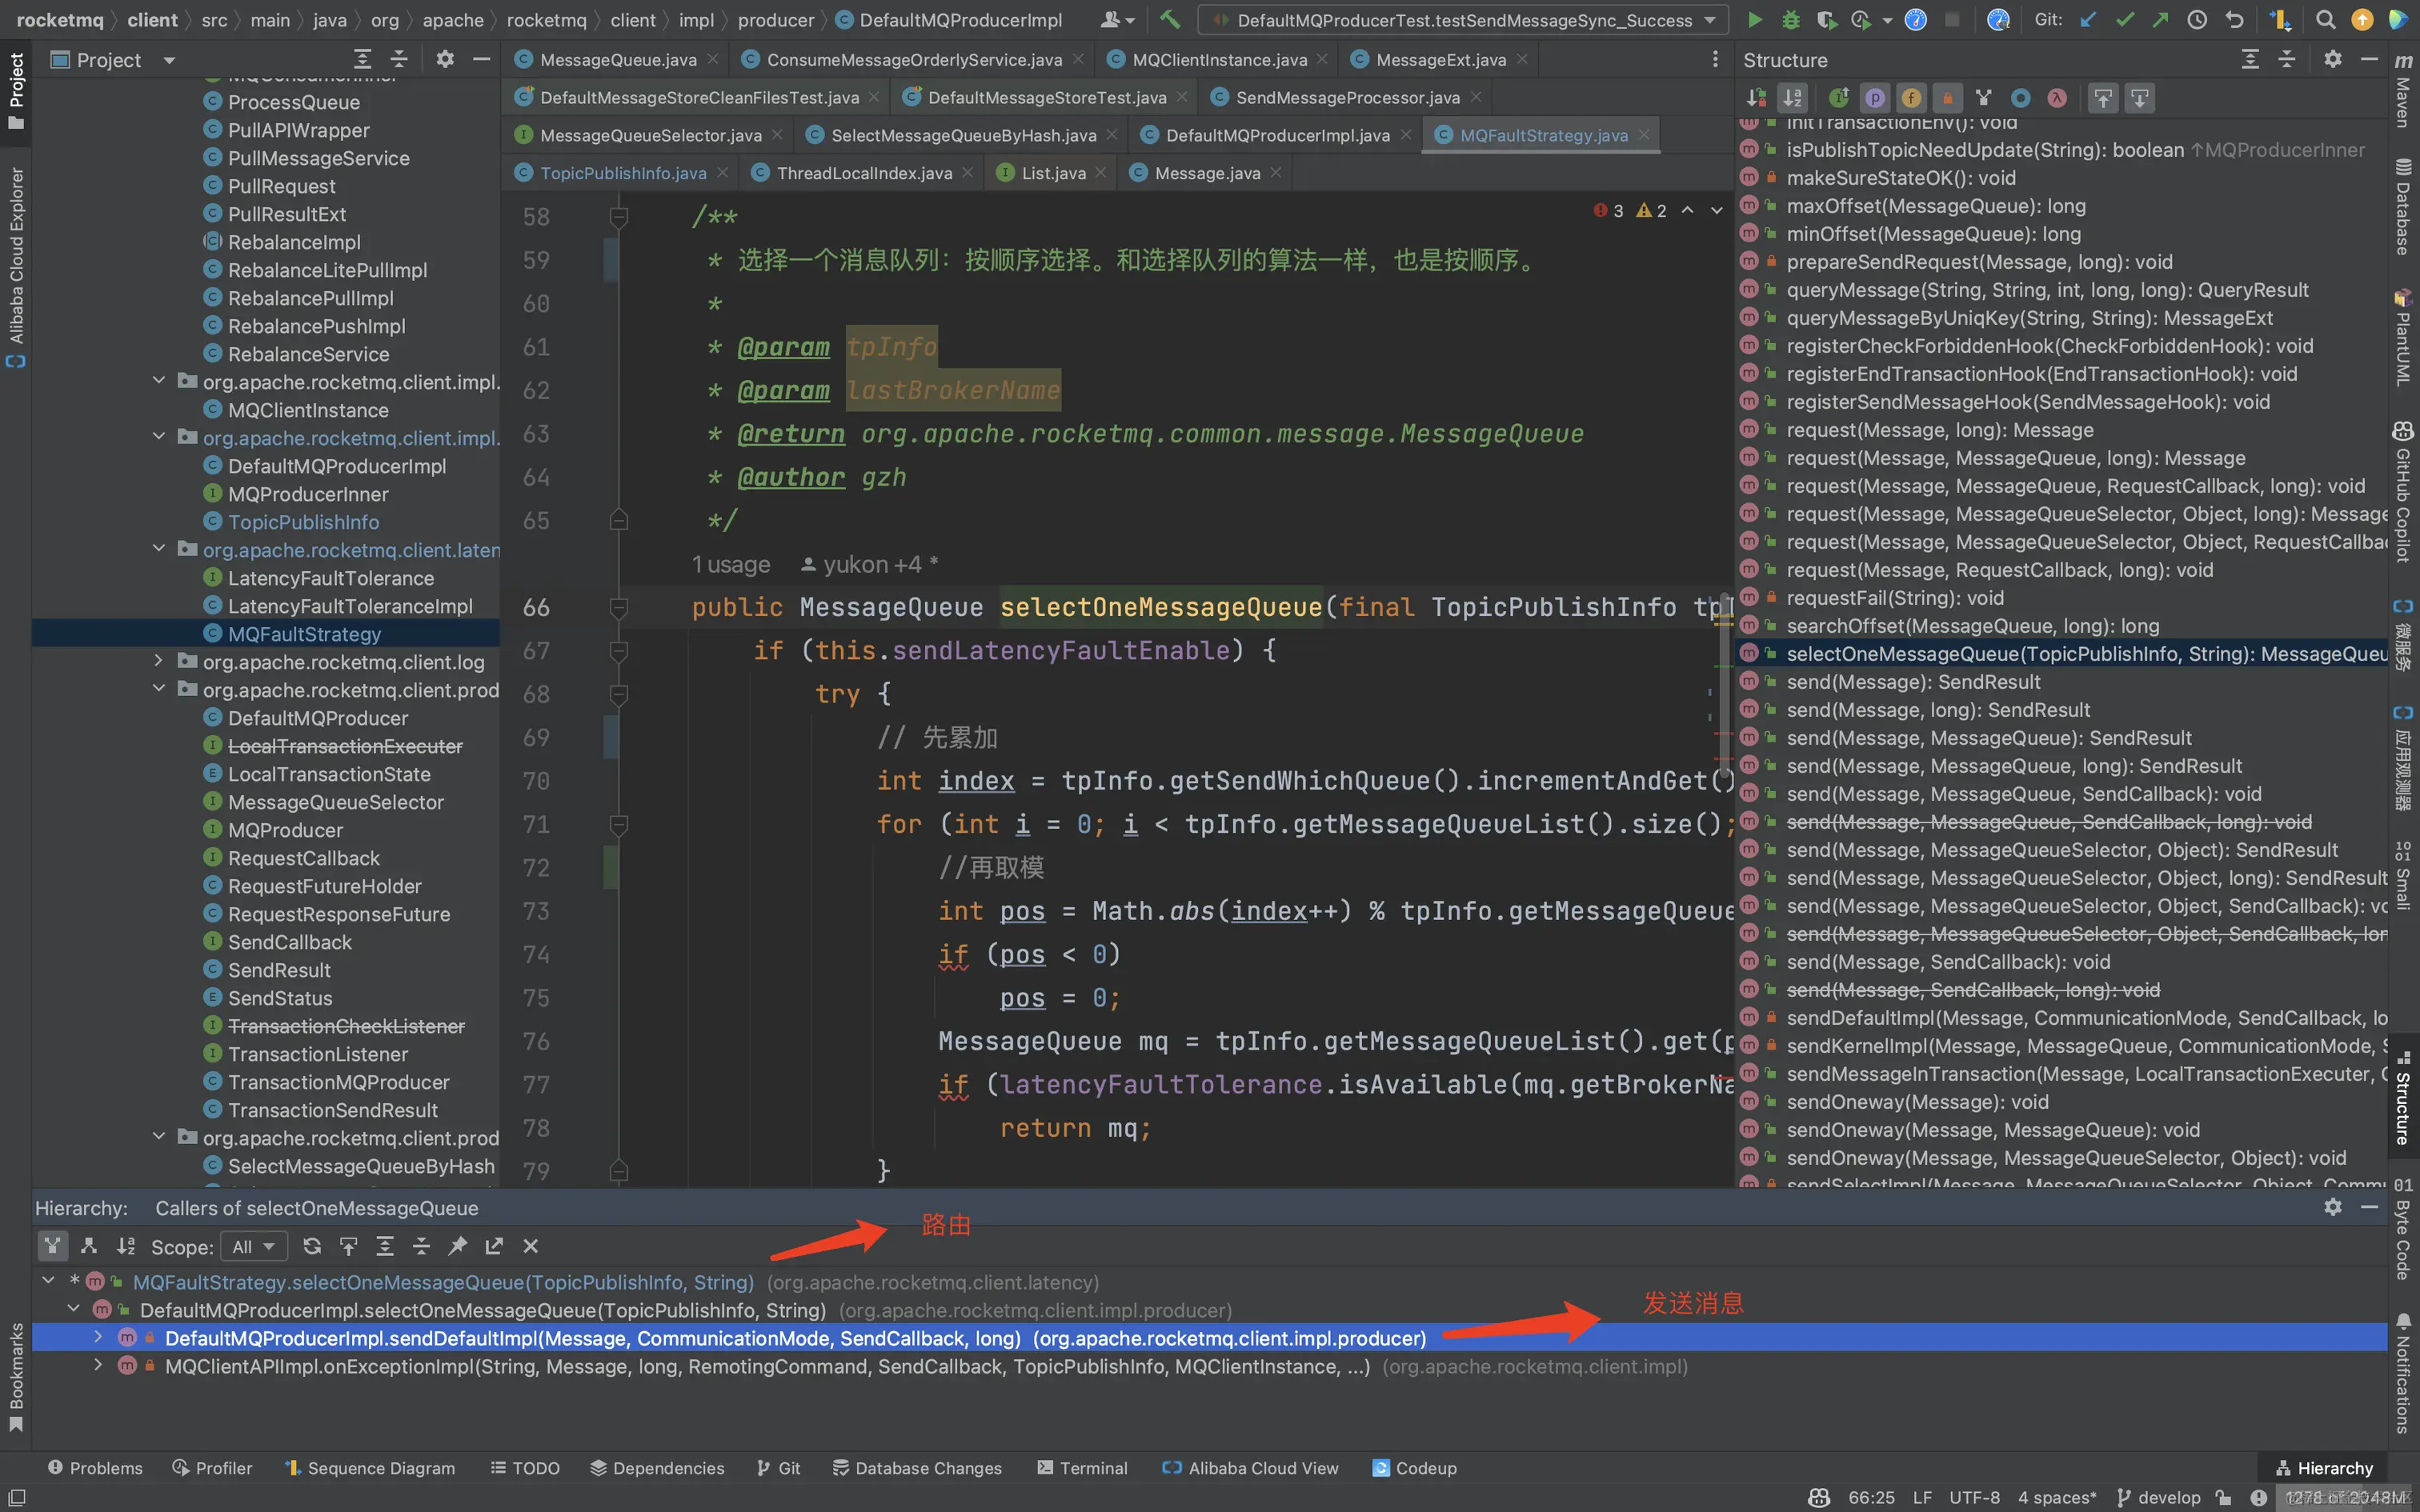Open the run configuration dropdown
This screenshot has width=2420, height=1512.
(x=1464, y=20)
